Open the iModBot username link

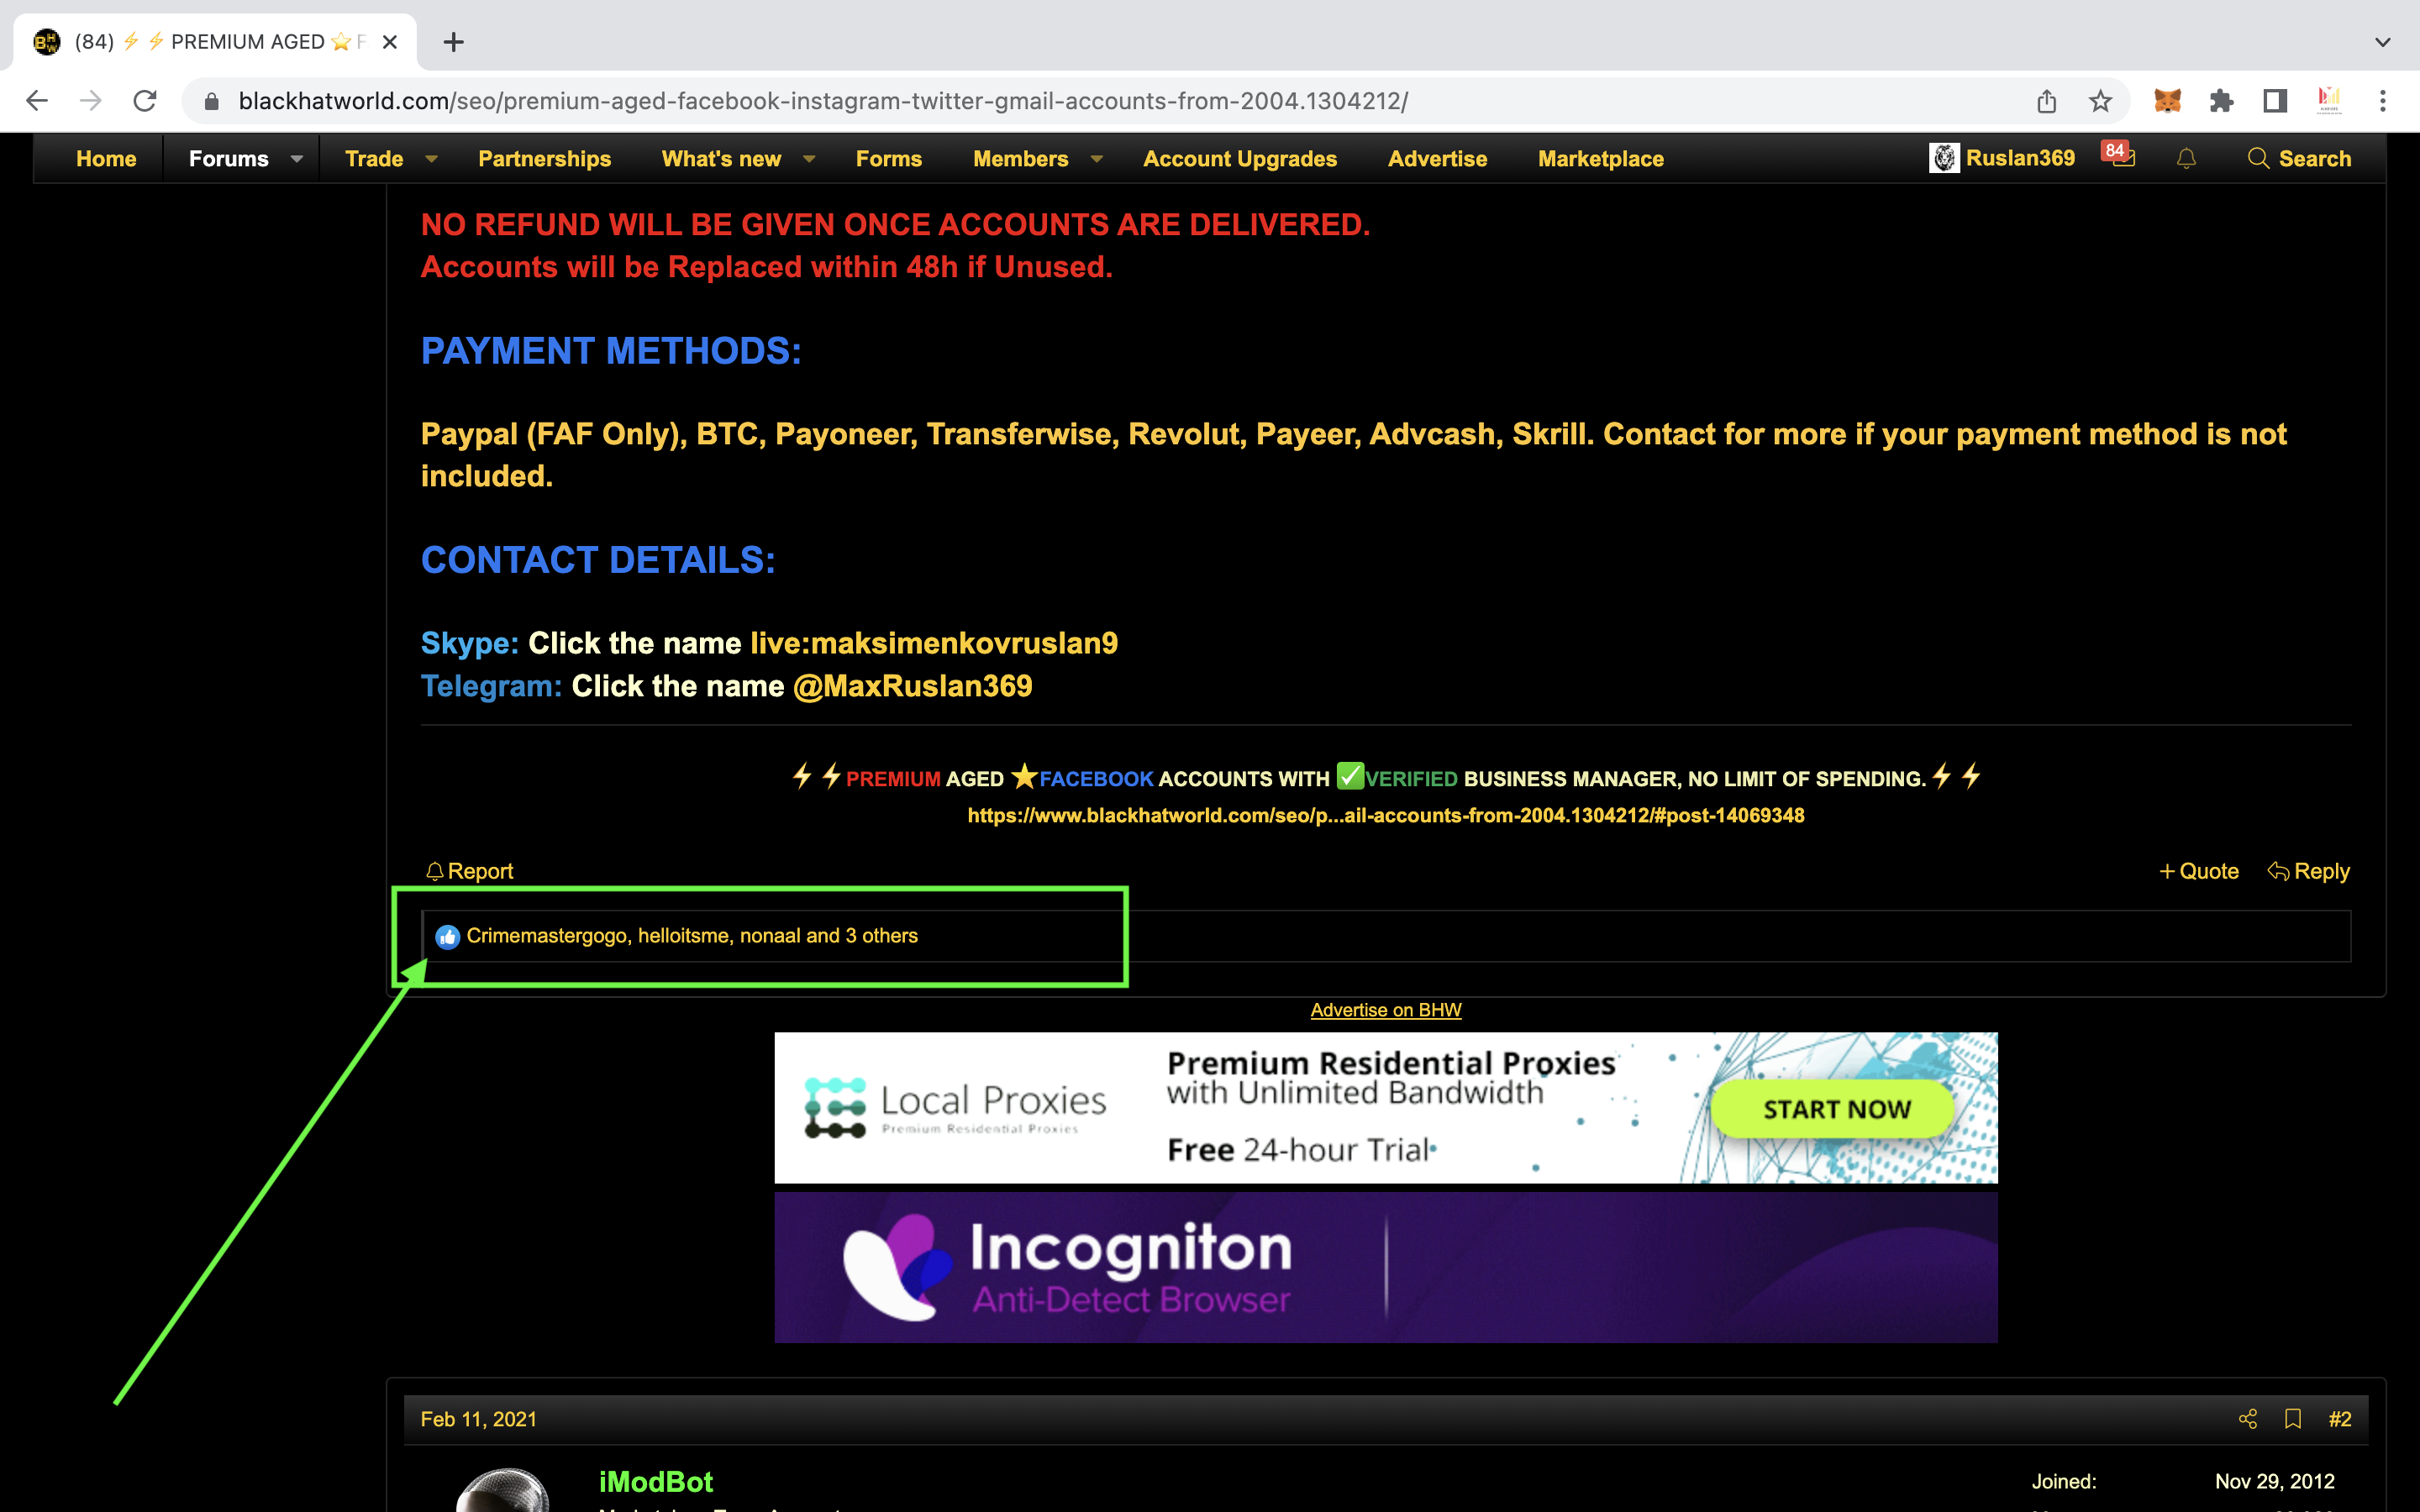click(656, 1482)
